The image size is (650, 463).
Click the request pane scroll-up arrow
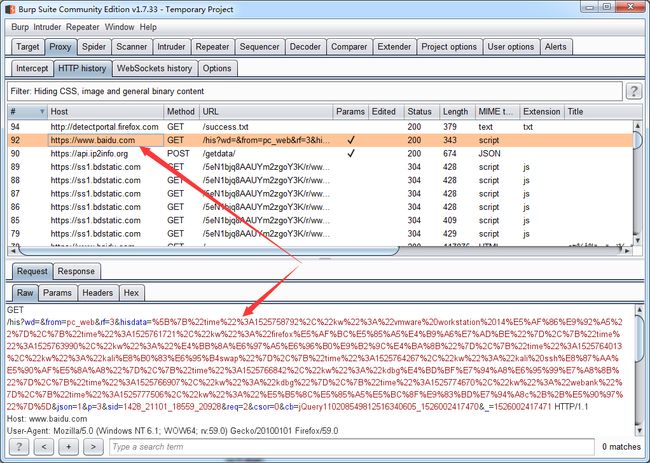(639, 309)
